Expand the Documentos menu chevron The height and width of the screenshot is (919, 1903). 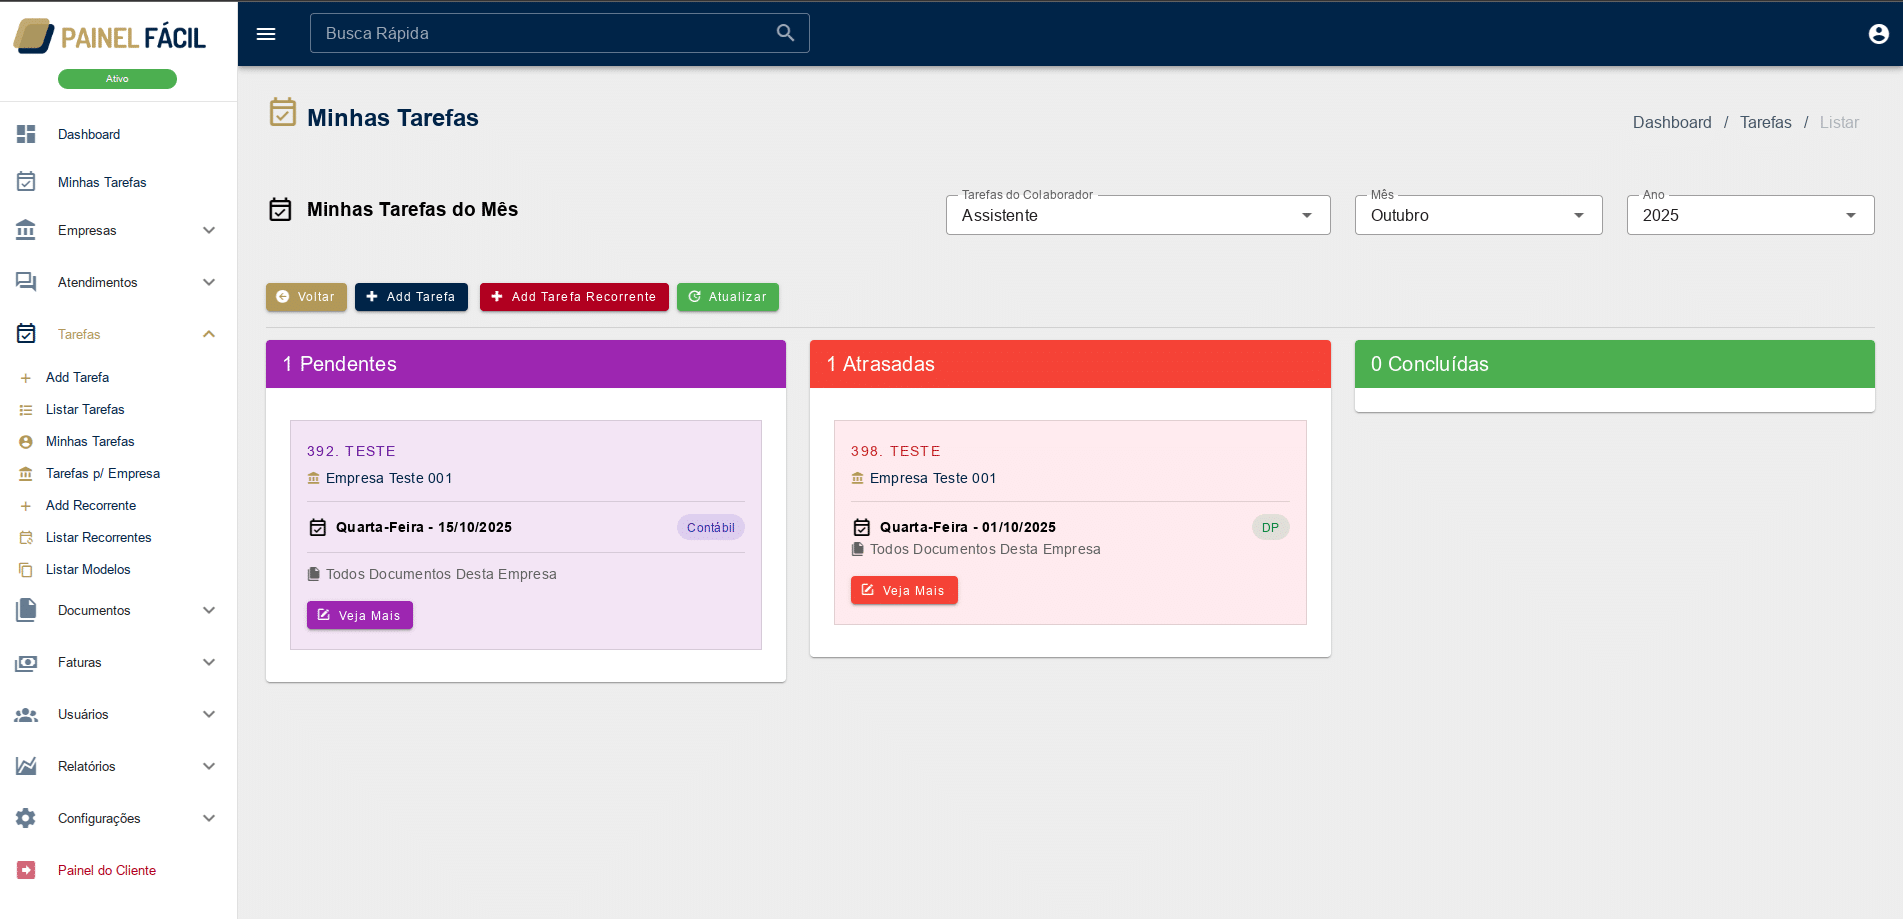(x=209, y=610)
